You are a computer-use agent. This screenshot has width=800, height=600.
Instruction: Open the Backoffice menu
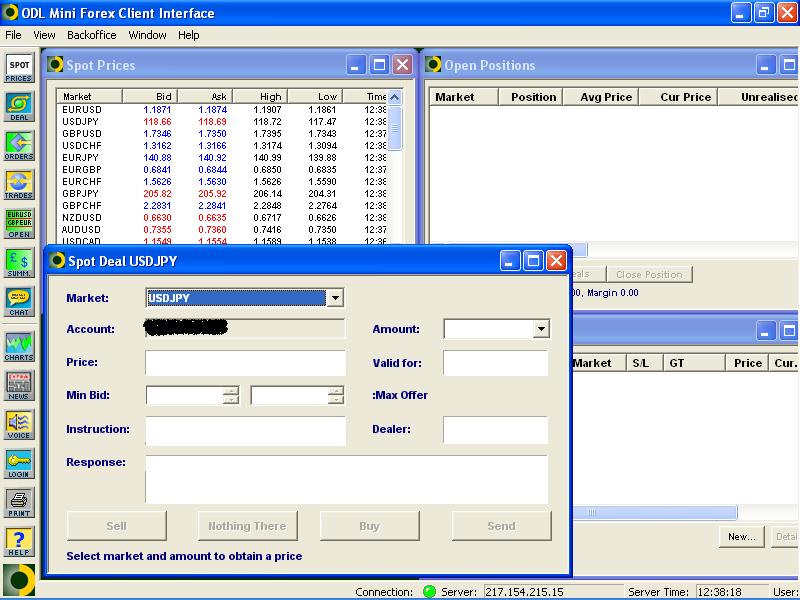click(91, 35)
